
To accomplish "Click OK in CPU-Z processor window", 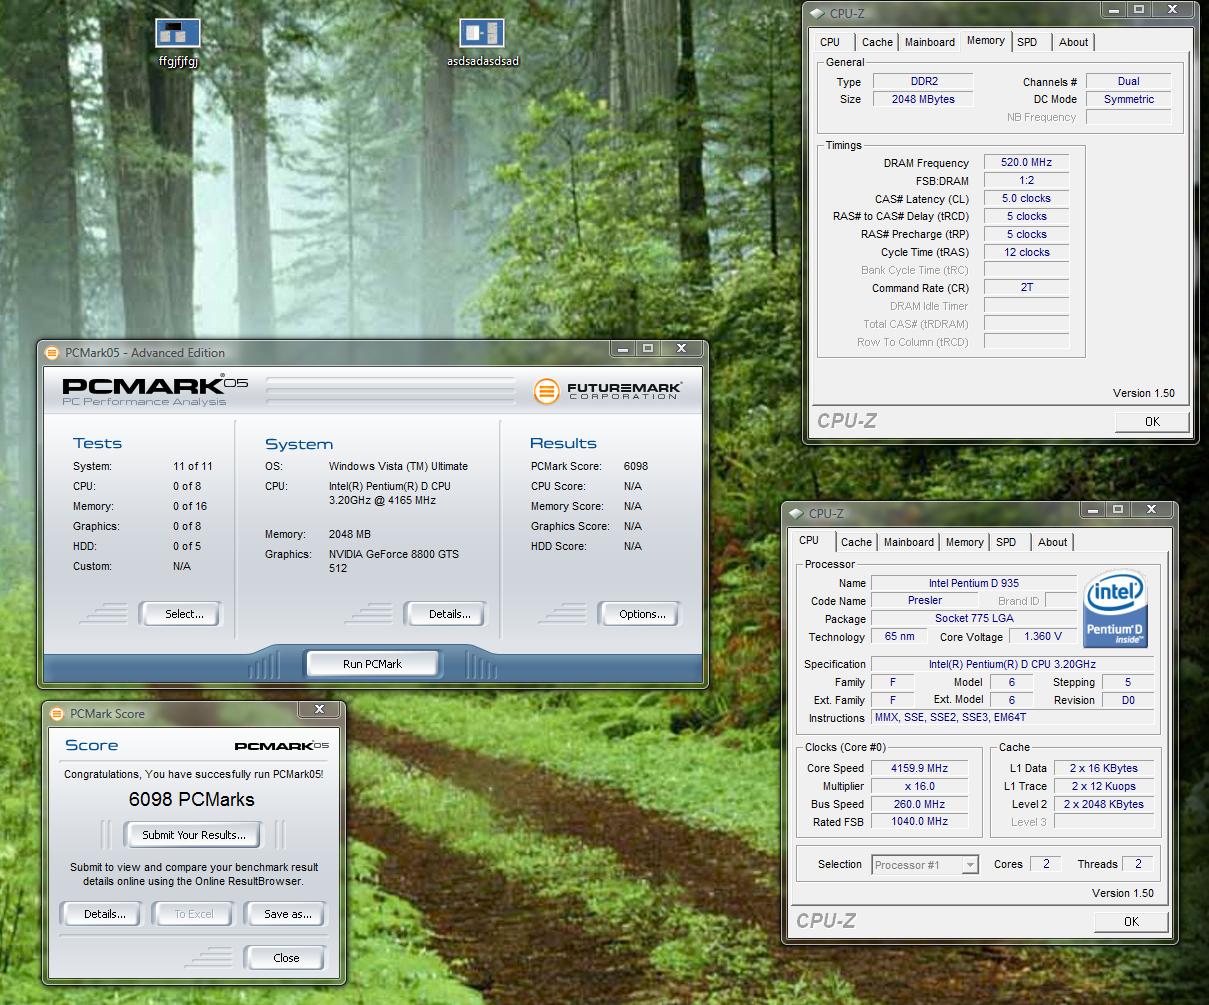I will (x=1131, y=922).
